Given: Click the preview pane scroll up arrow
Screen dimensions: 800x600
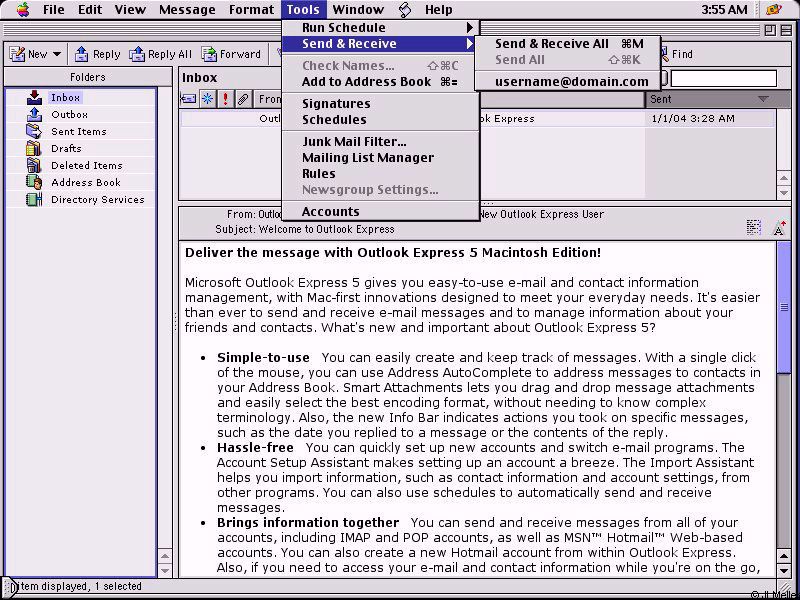Looking at the screenshot, I should click(x=784, y=556).
